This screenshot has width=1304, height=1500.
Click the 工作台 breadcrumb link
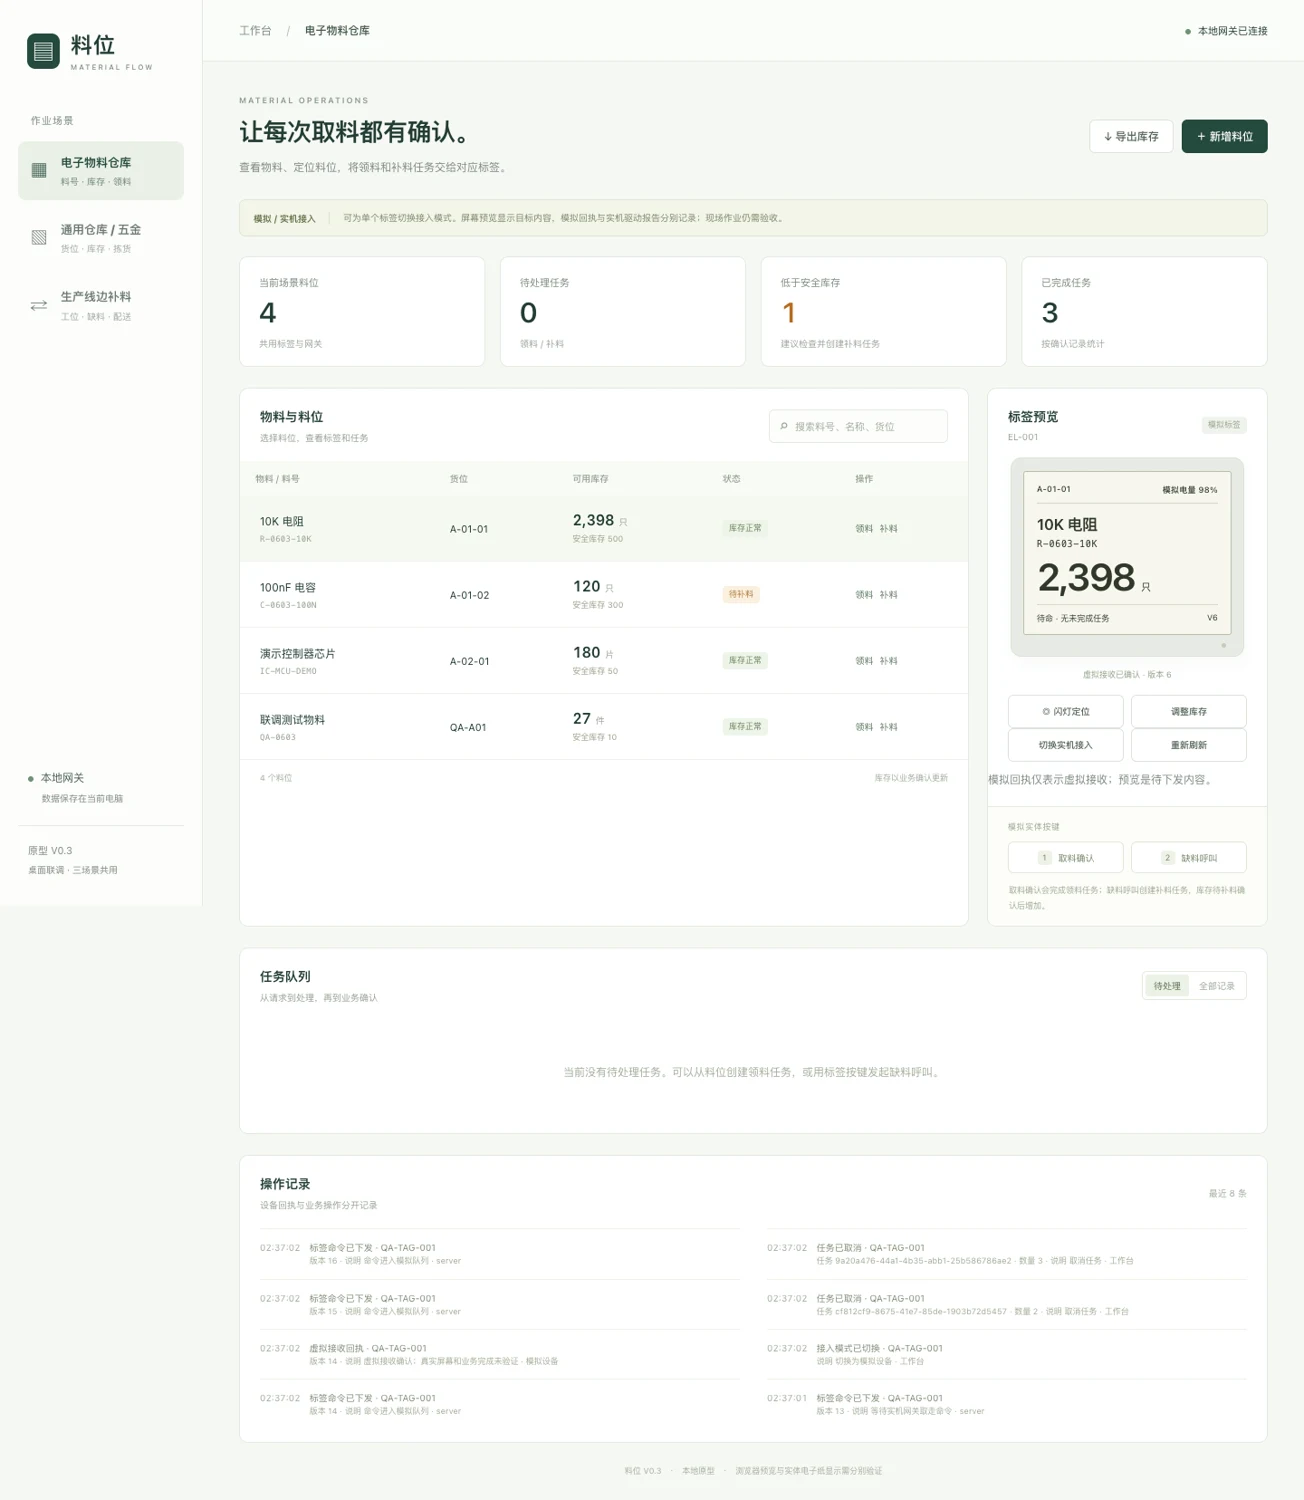pyautogui.click(x=255, y=31)
